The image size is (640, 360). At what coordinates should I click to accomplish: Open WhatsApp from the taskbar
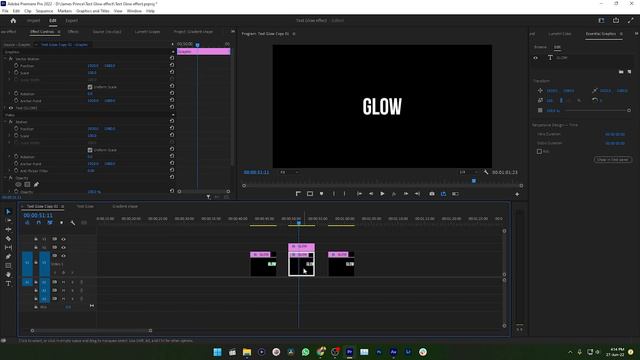[x=305, y=352]
